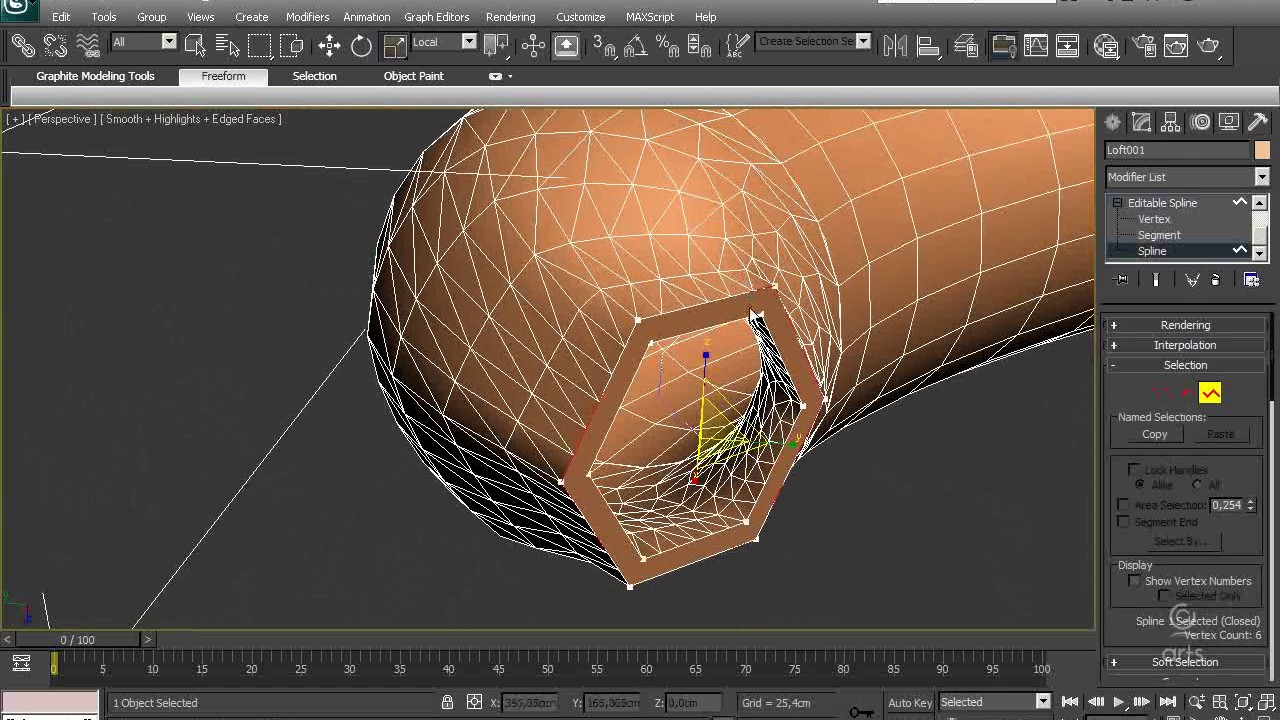Open the Layer Manager
This screenshot has height=720, width=1280.
pyautogui.click(x=966, y=44)
